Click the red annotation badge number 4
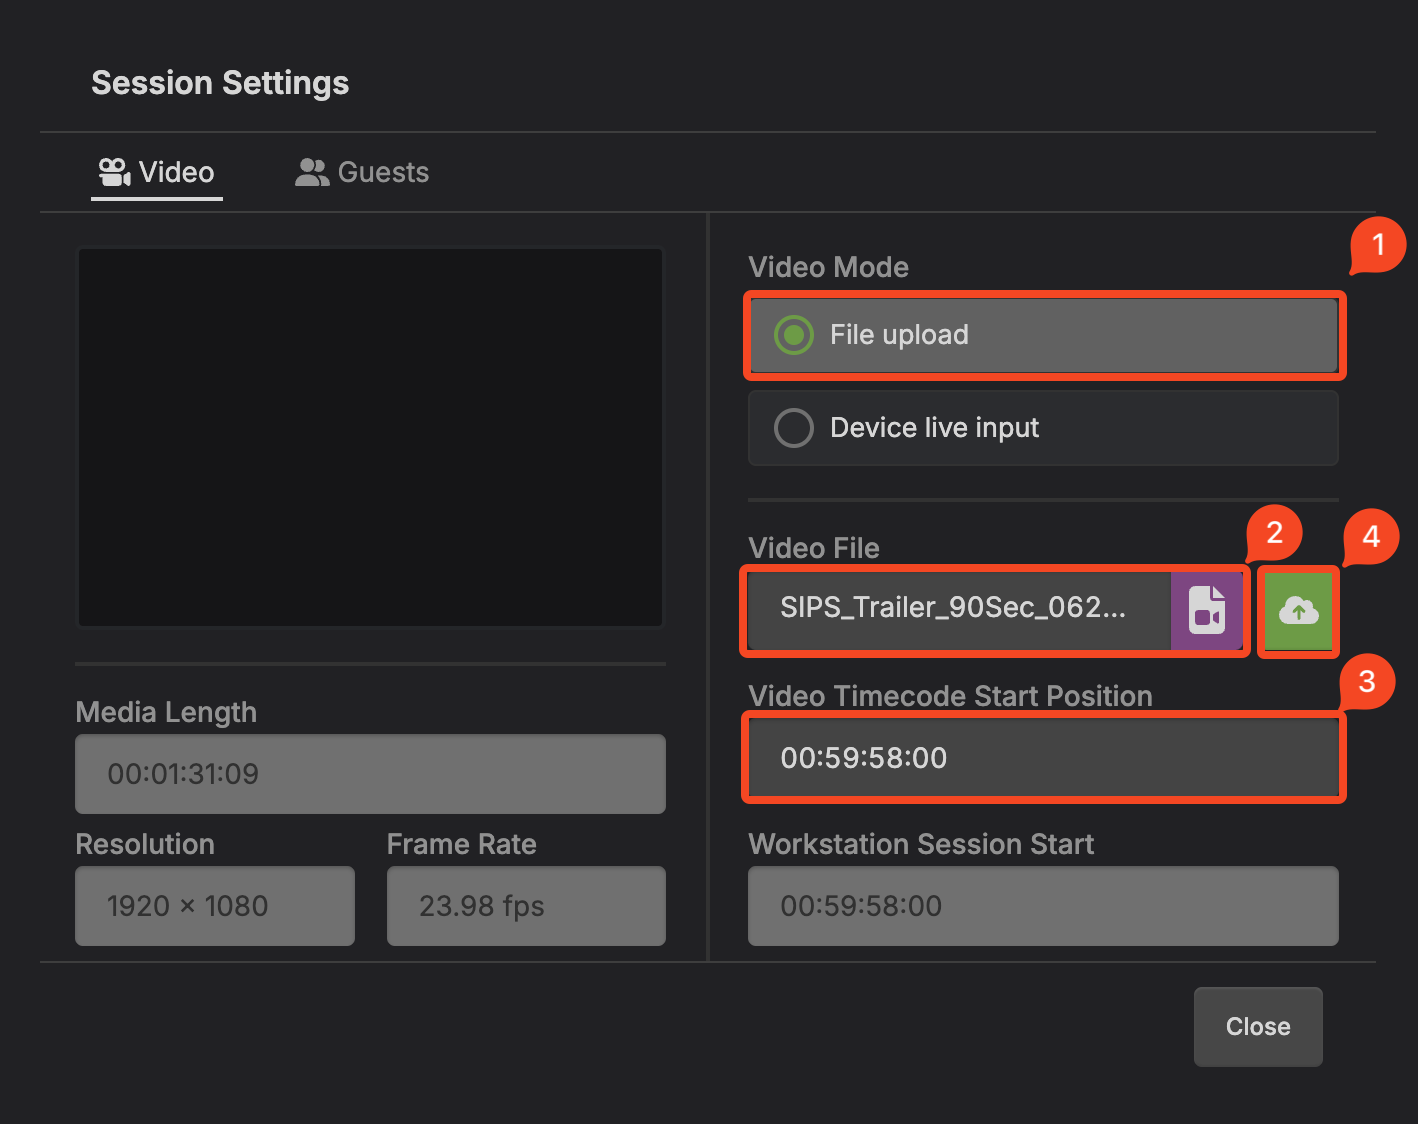This screenshot has width=1418, height=1124. click(x=1371, y=537)
